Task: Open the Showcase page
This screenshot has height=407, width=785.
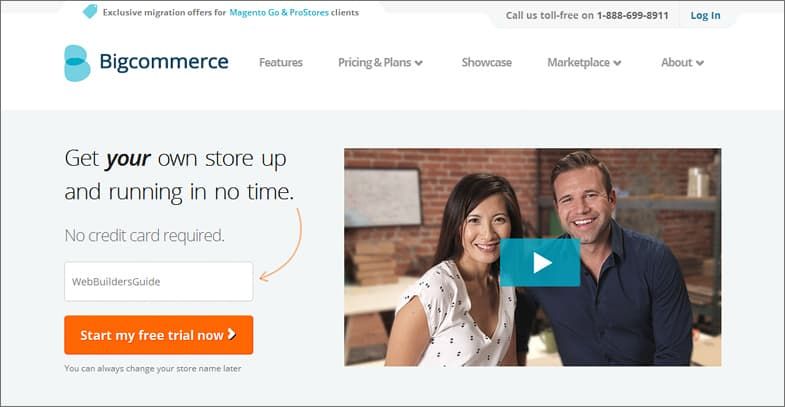Action: [x=487, y=63]
